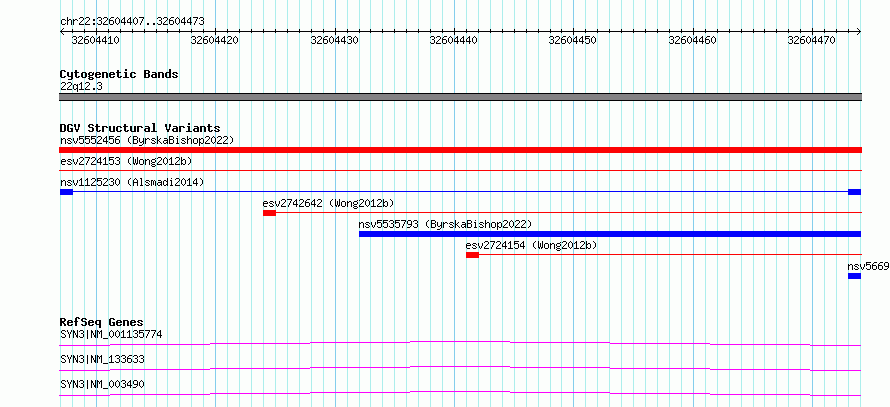890x407 pixels.
Task: Click the left arrowhead of the ruler
Action: coord(62,32)
